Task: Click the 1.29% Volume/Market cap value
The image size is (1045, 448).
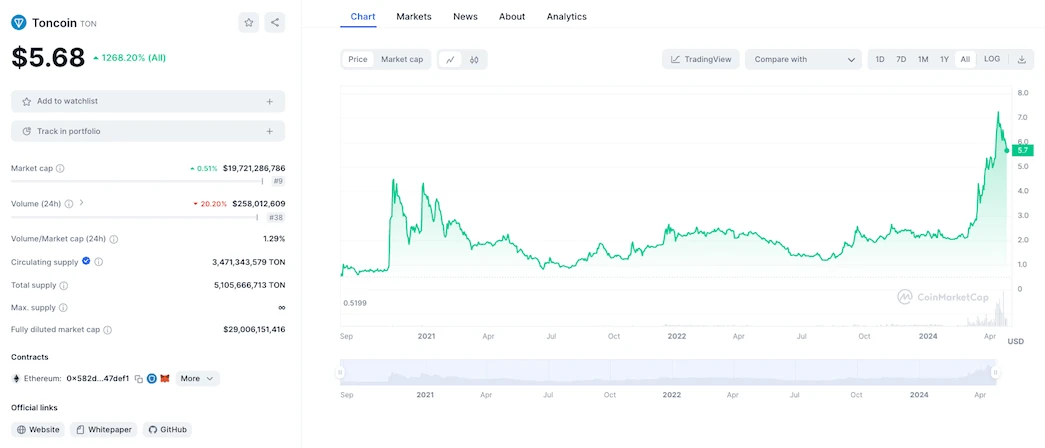Action: pyautogui.click(x=274, y=239)
